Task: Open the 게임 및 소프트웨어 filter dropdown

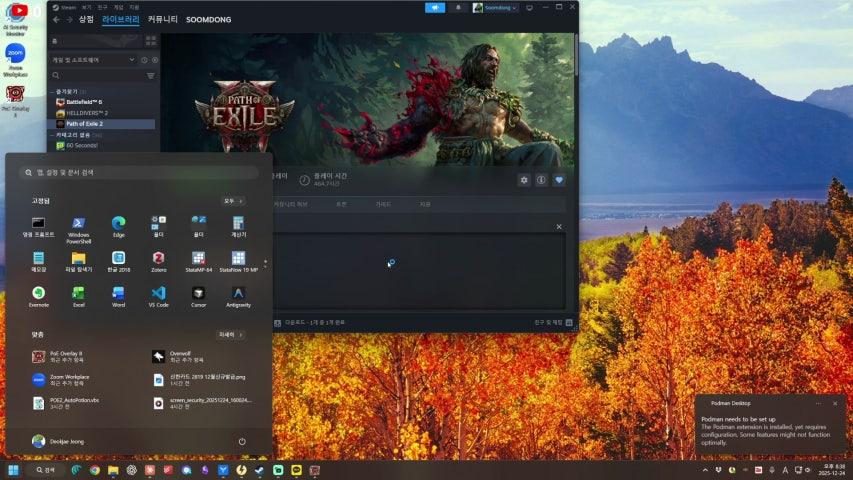Action: (131, 60)
